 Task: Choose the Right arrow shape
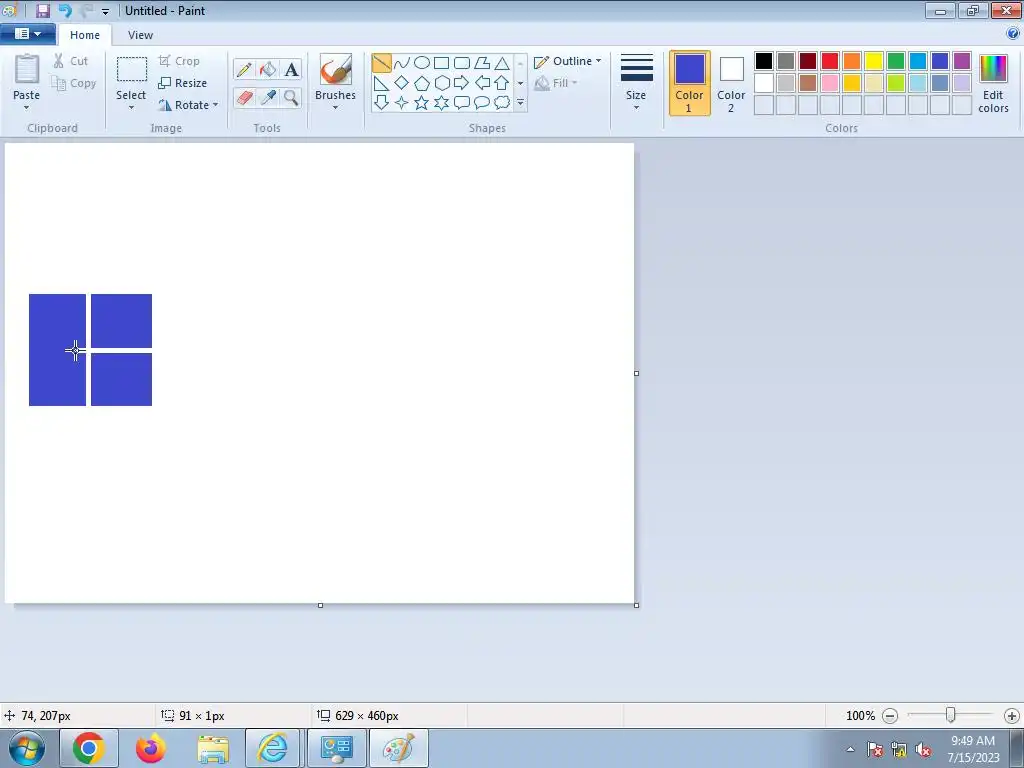click(462, 83)
